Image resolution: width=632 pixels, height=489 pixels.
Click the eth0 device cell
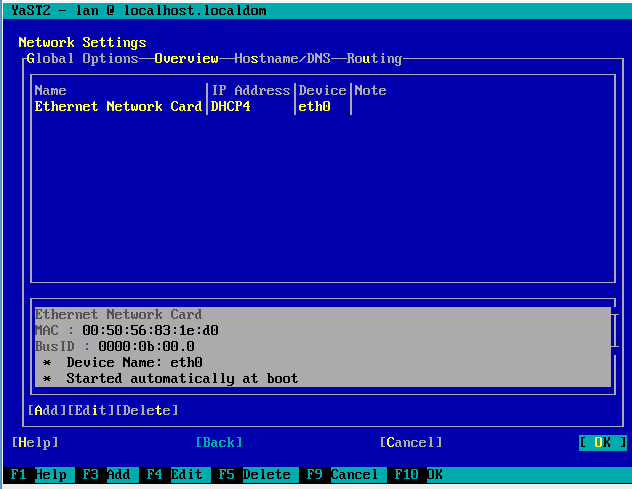point(314,106)
